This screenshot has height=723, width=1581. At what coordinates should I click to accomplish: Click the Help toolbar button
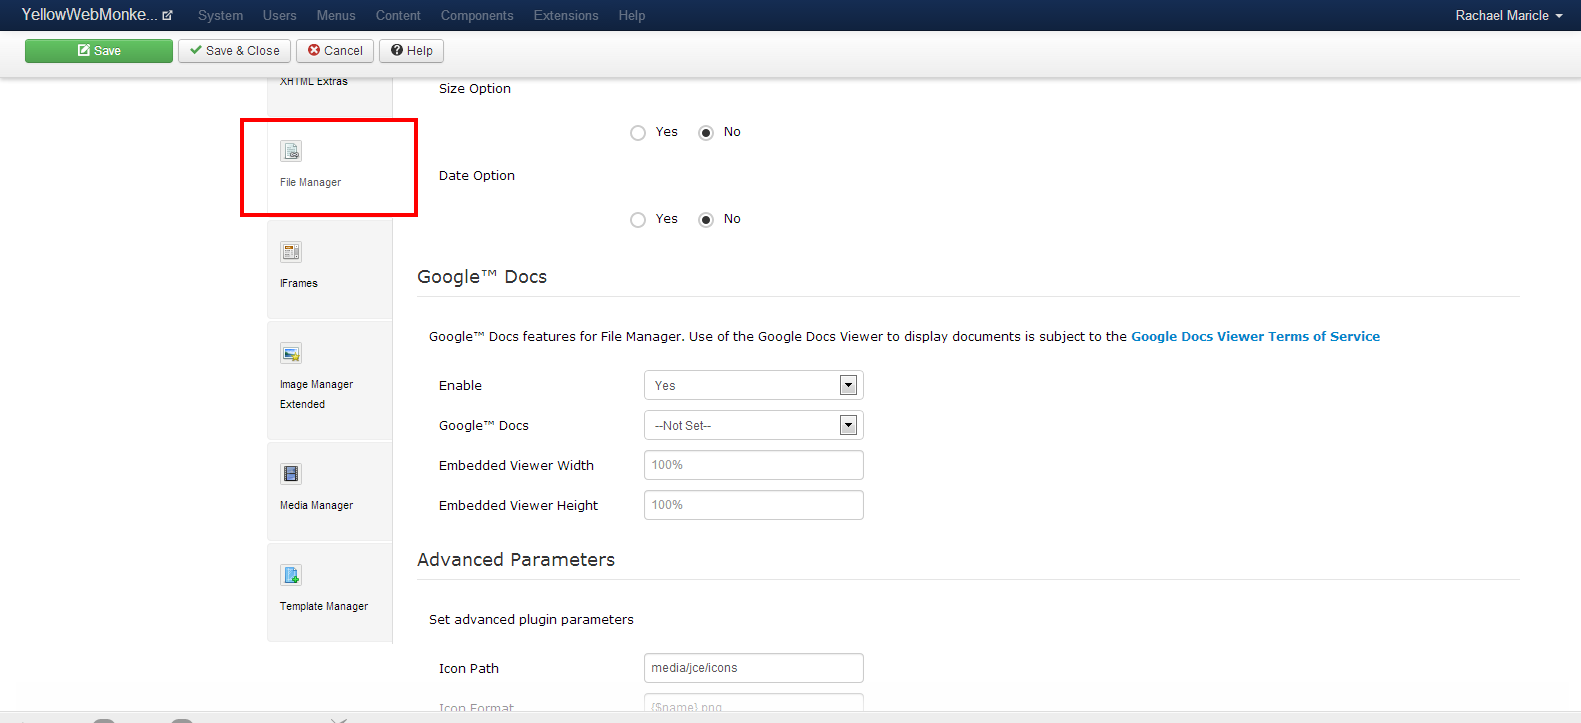[x=412, y=51]
